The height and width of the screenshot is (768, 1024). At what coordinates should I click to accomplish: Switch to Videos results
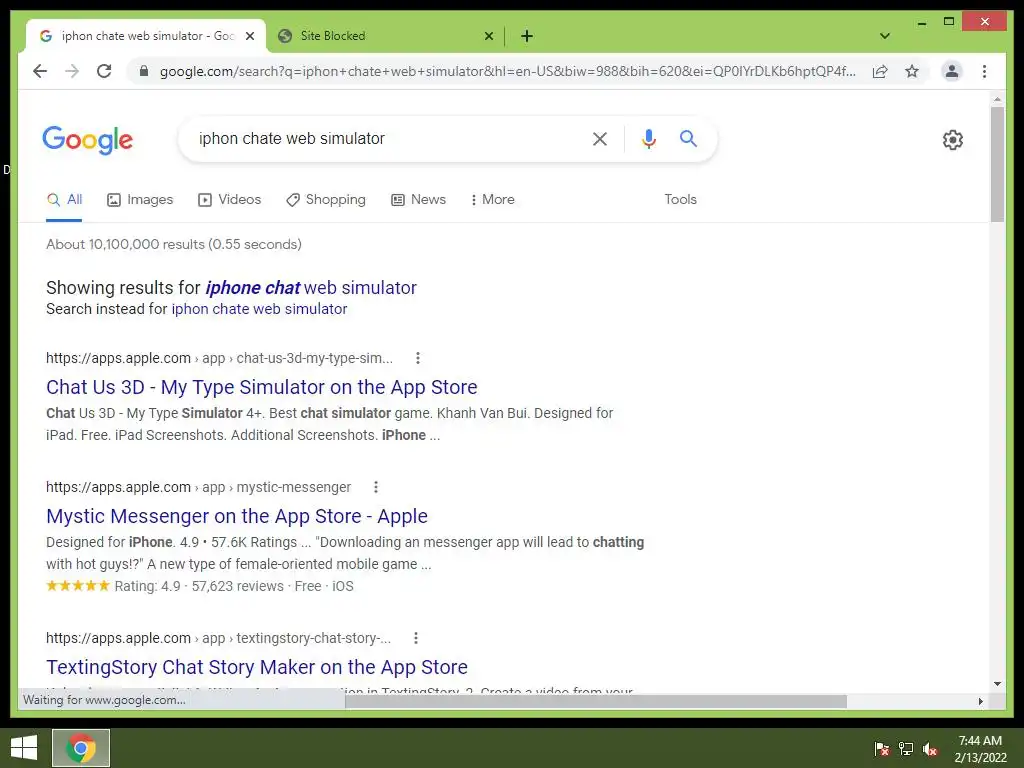tap(229, 200)
